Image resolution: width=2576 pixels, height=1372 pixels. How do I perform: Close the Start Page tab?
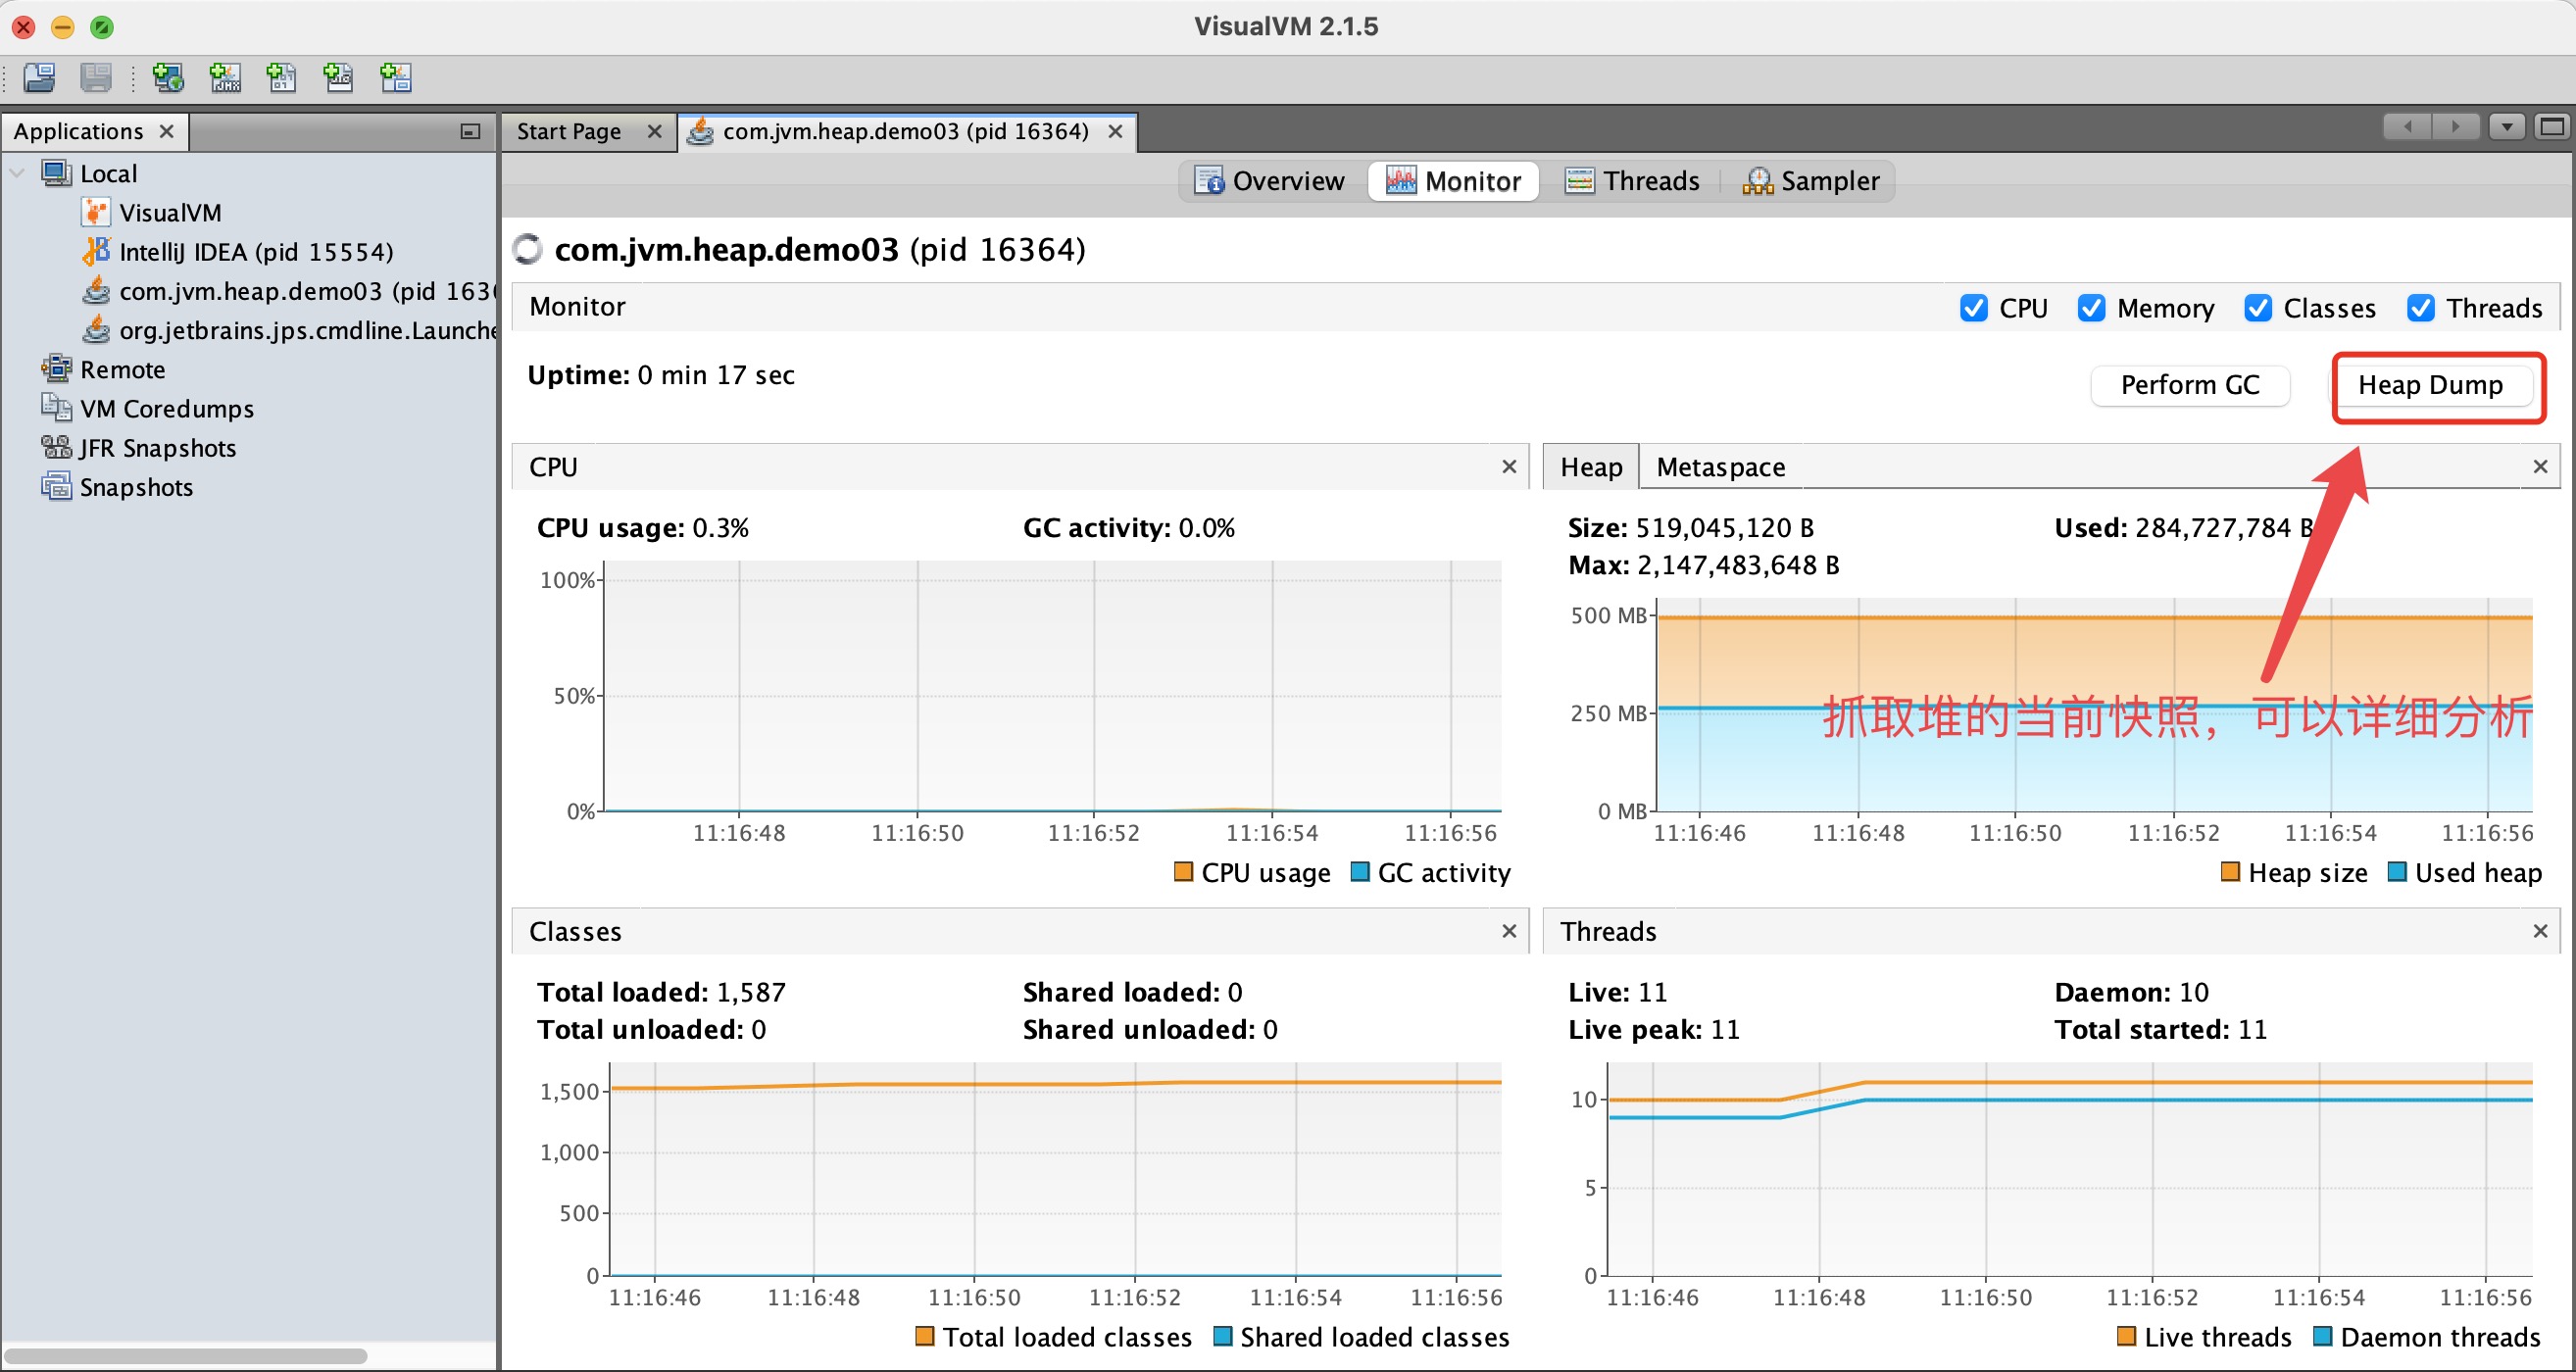coord(654,131)
